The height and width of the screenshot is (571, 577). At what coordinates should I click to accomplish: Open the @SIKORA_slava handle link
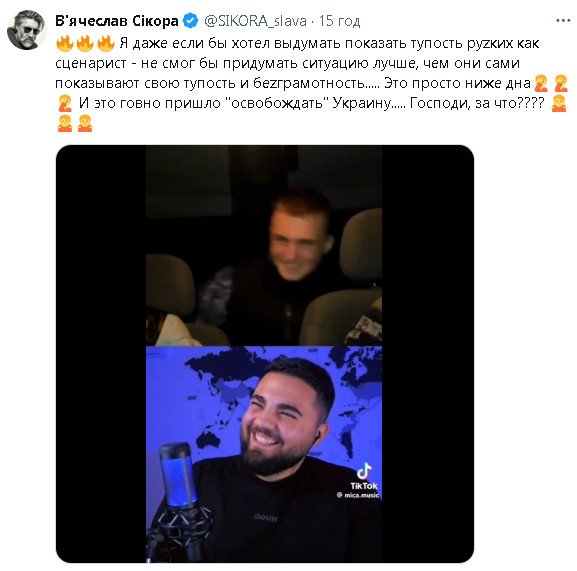tap(255, 21)
